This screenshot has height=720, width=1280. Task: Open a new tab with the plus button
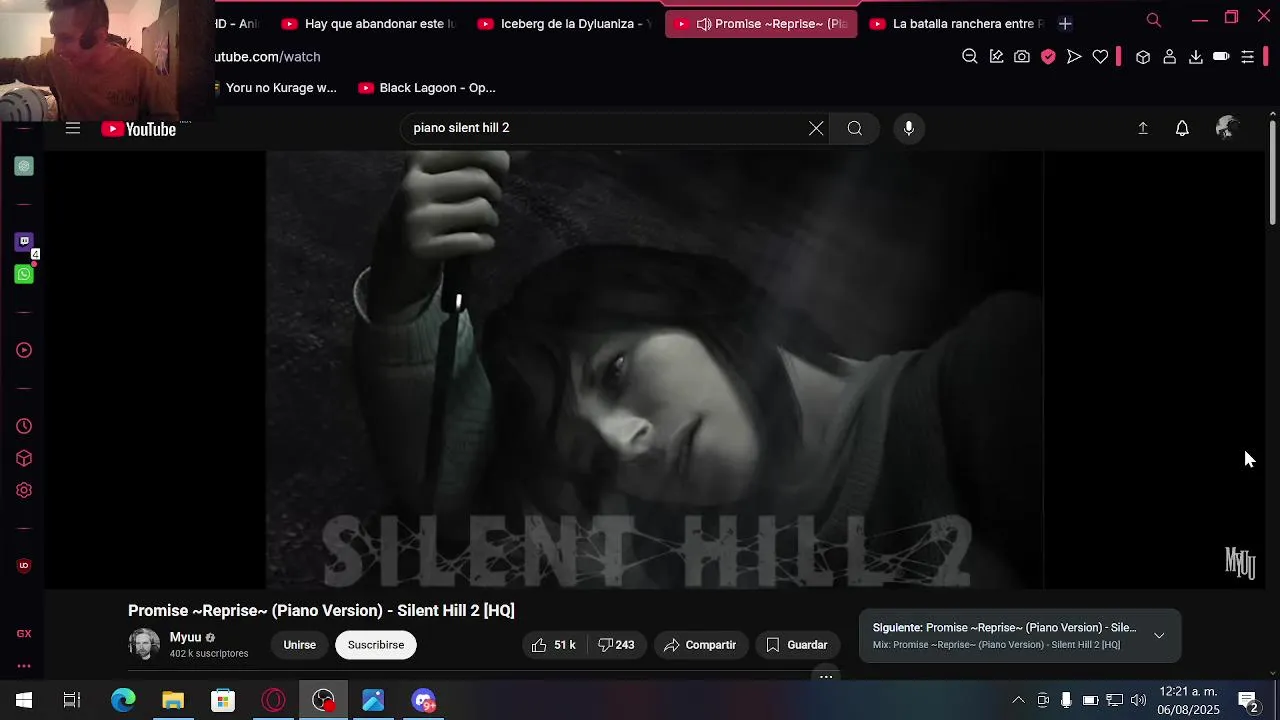tap(1065, 23)
